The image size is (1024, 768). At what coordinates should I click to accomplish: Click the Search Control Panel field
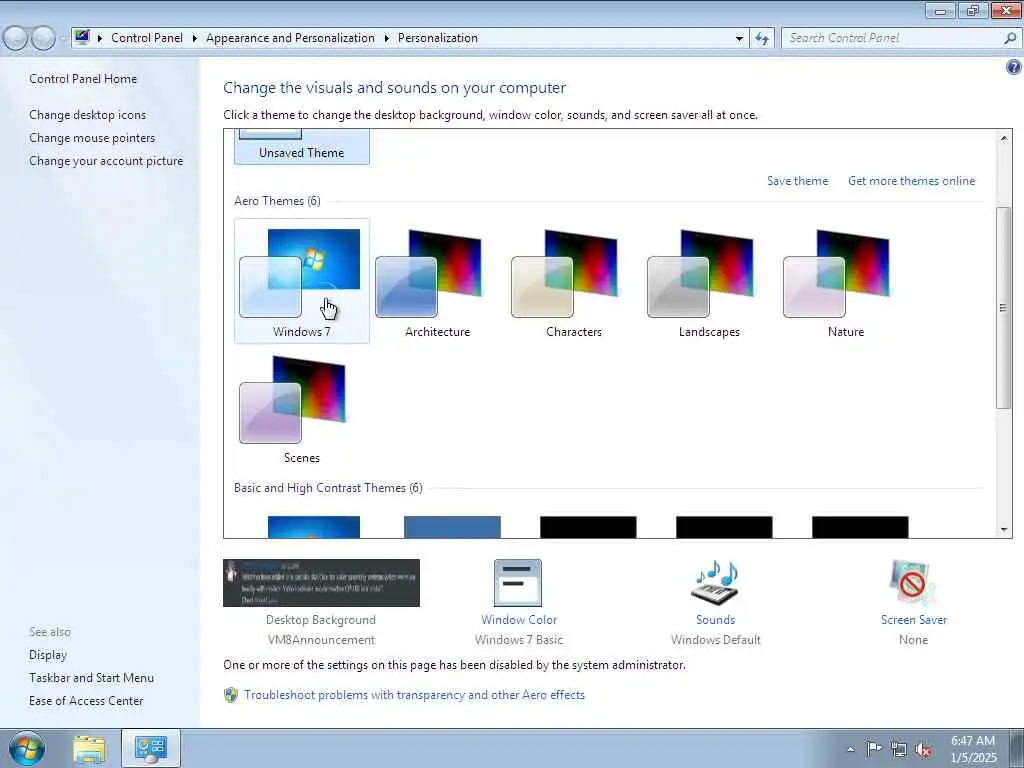891,38
